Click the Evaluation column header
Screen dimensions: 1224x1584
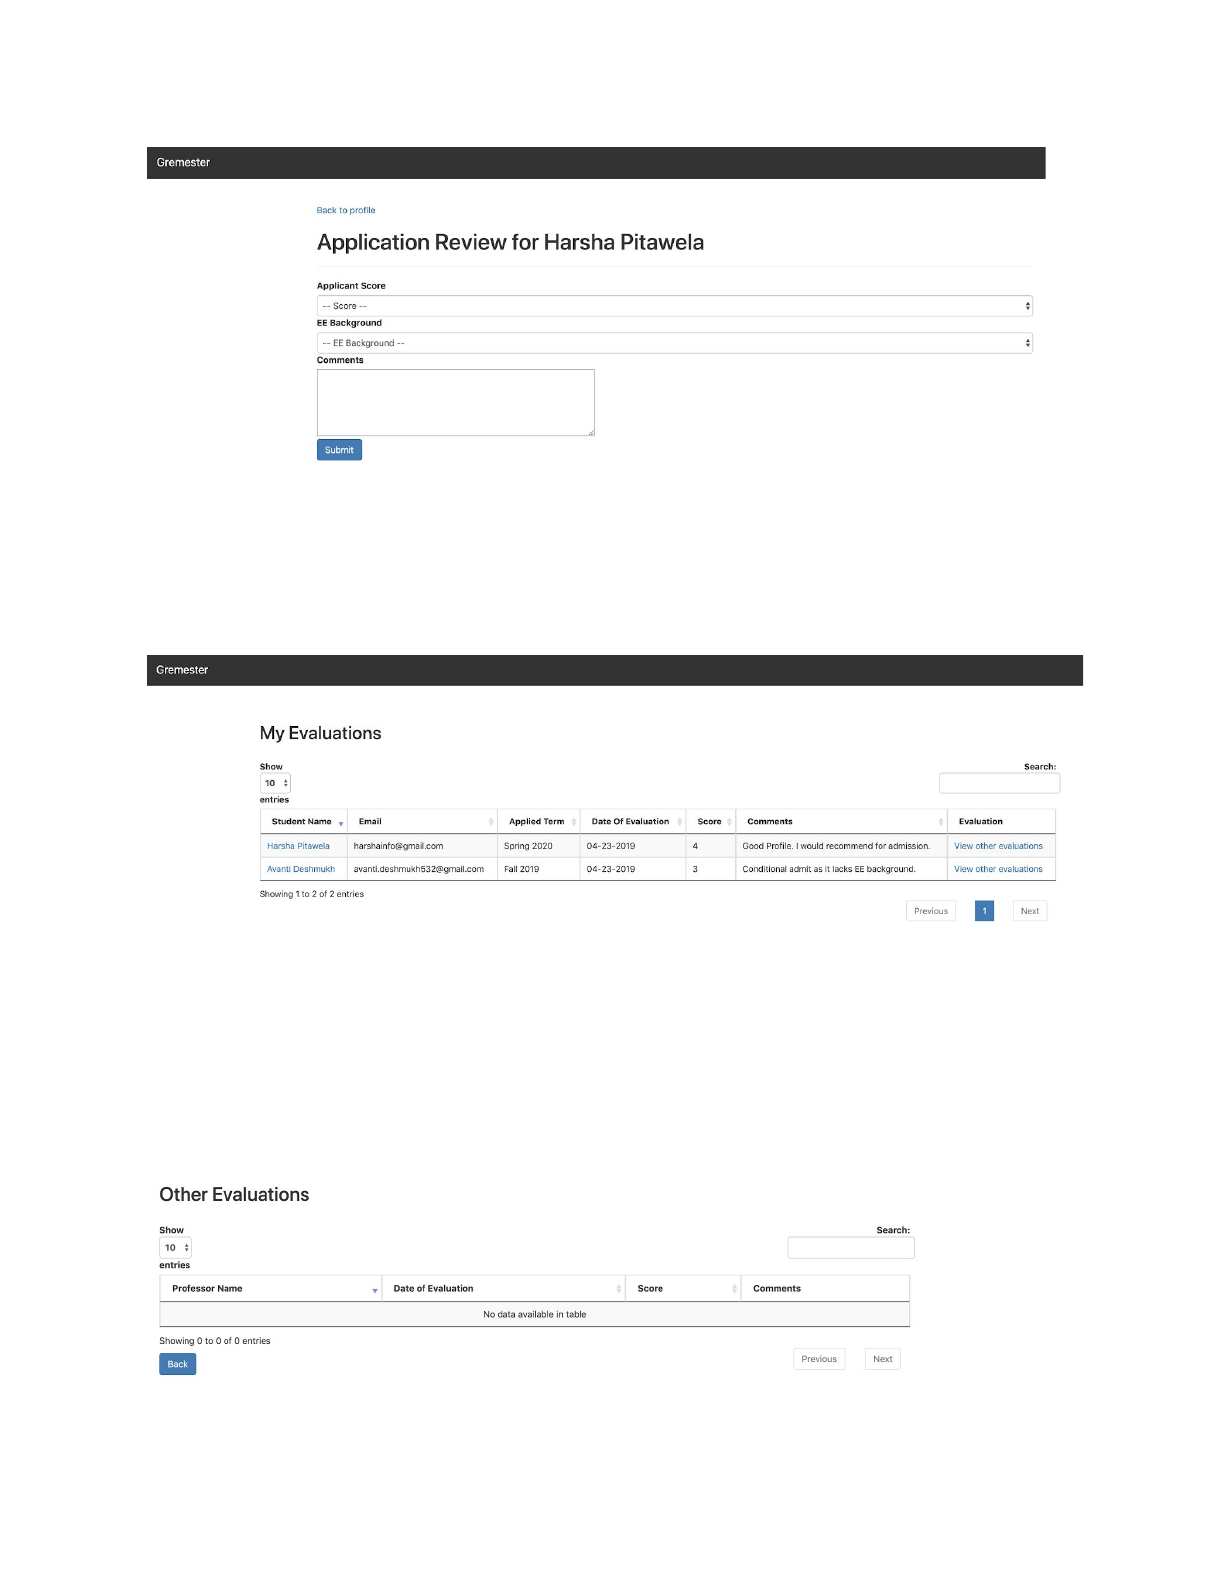tap(1001, 821)
